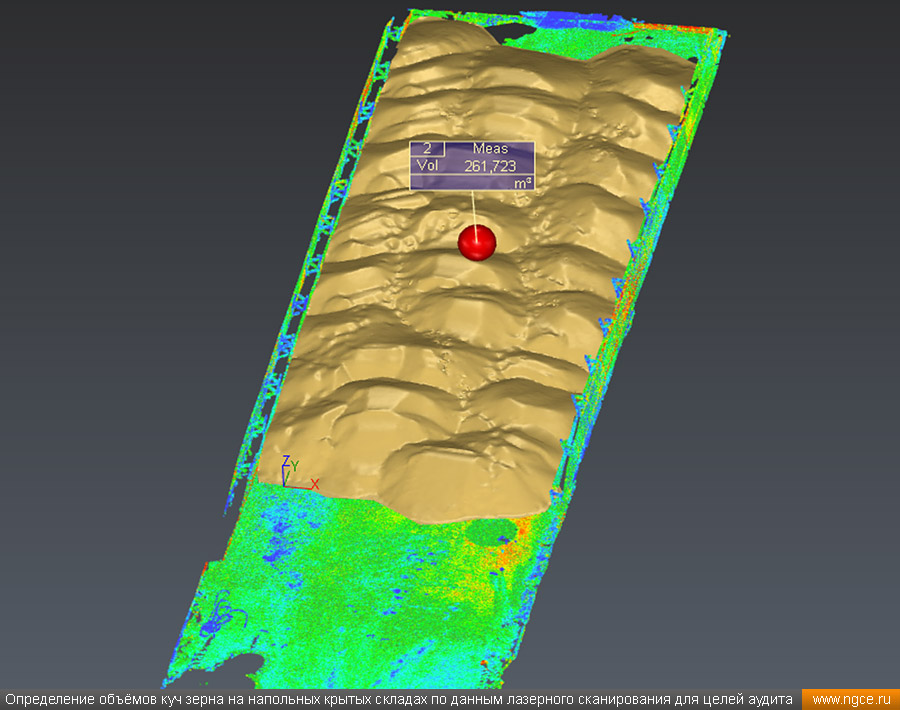900x710 pixels.
Task: Click the Russian caption text at bottom
Action: tap(400, 700)
